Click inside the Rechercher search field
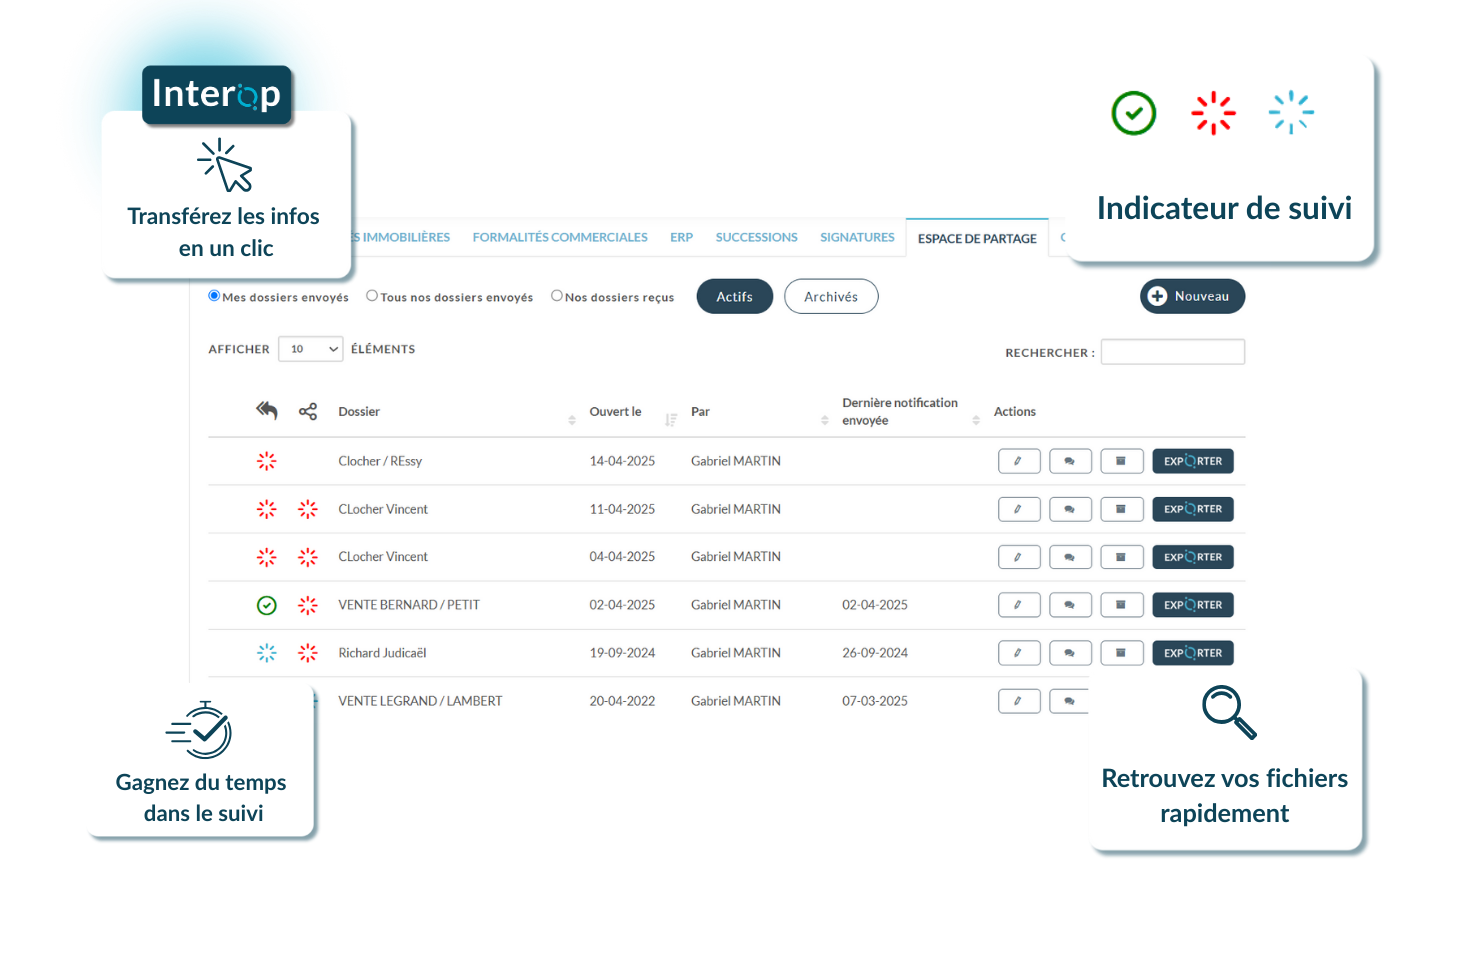The width and height of the screenshot is (1460, 980). point(1172,351)
